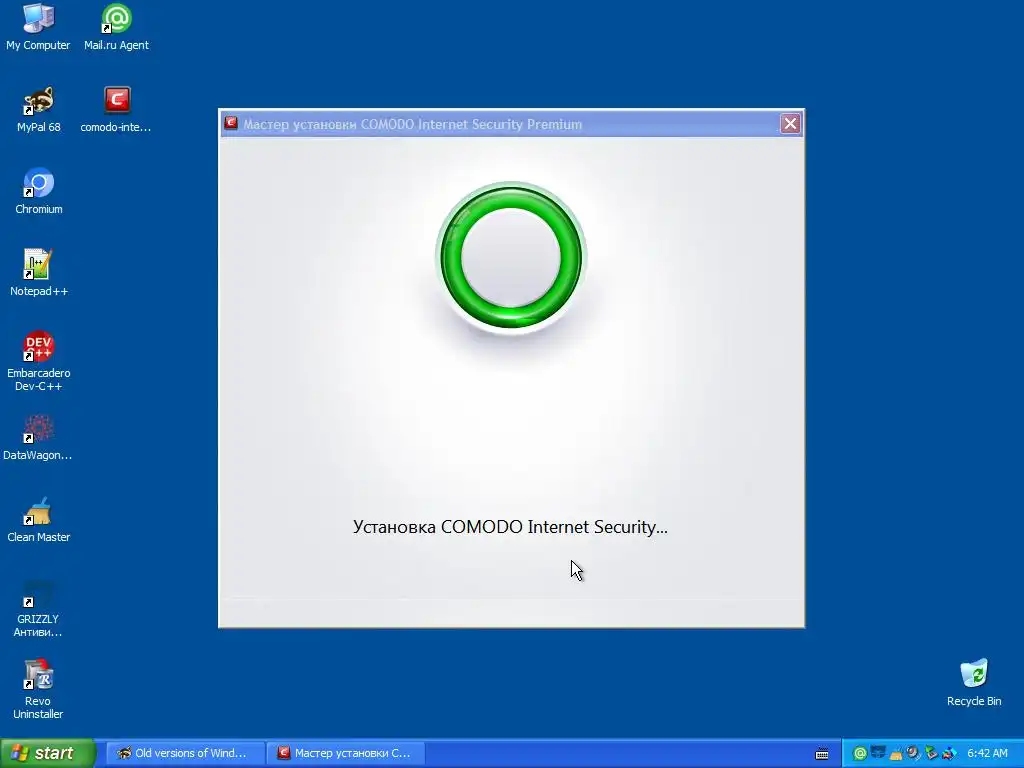Select the Revo Uninstaller desktop shortcut
1024x768 pixels.
click(x=39, y=690)
